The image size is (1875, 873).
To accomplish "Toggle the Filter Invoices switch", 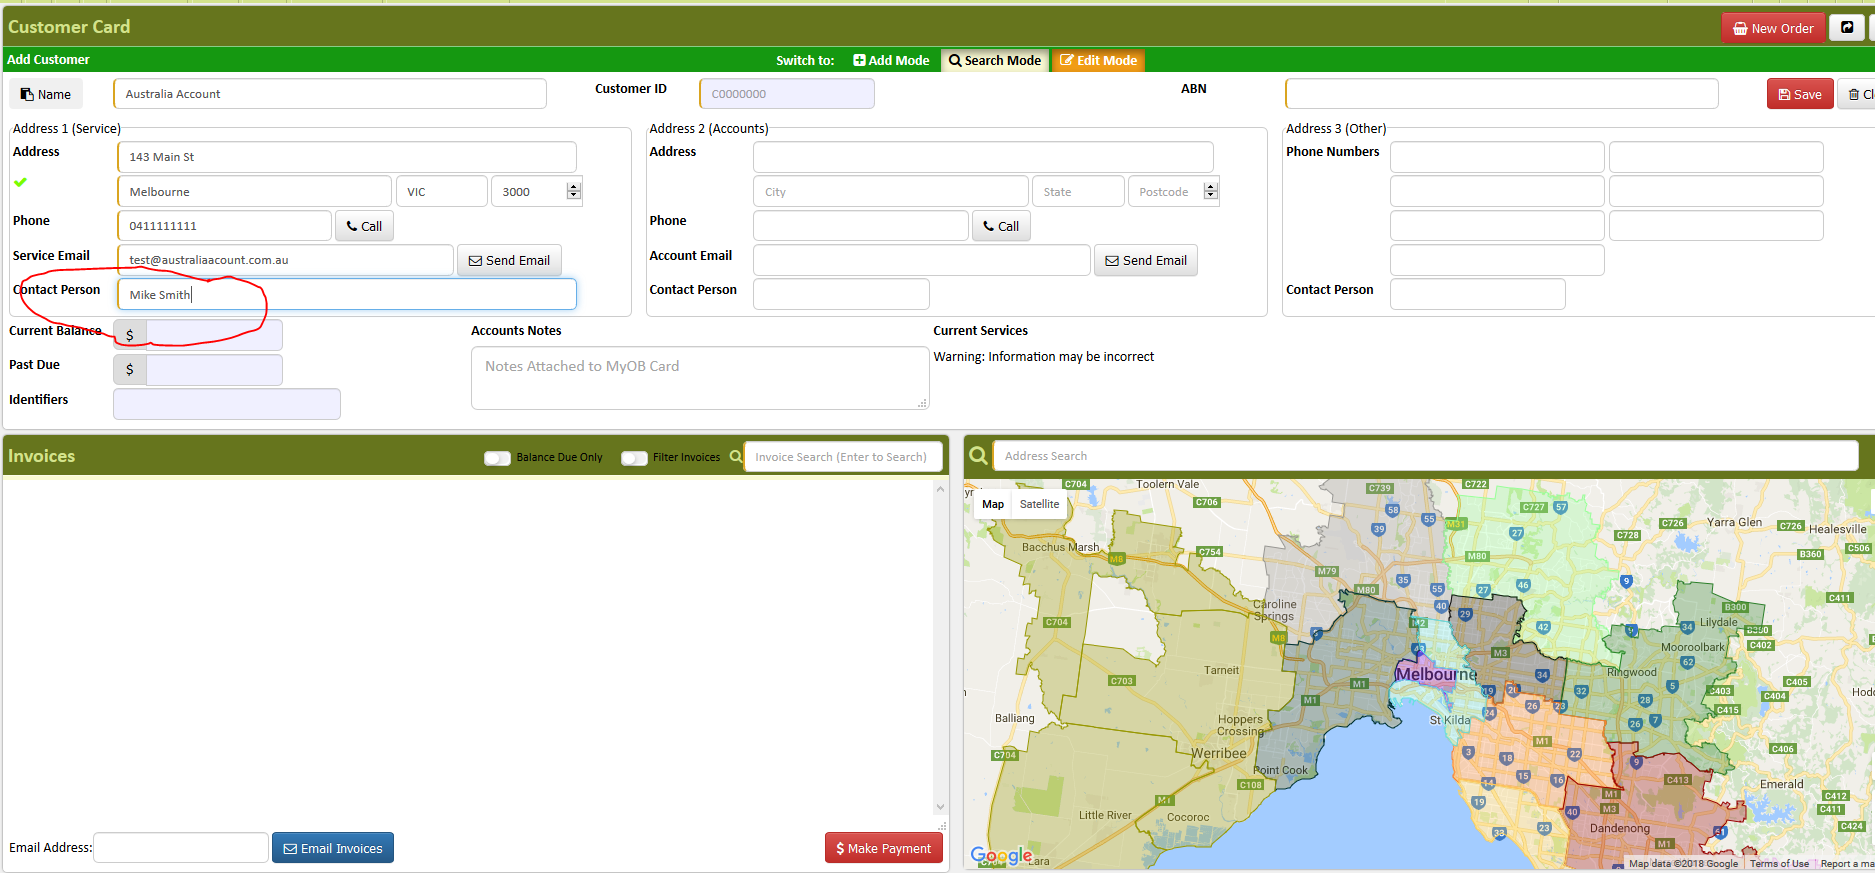I will click(634, 457).
